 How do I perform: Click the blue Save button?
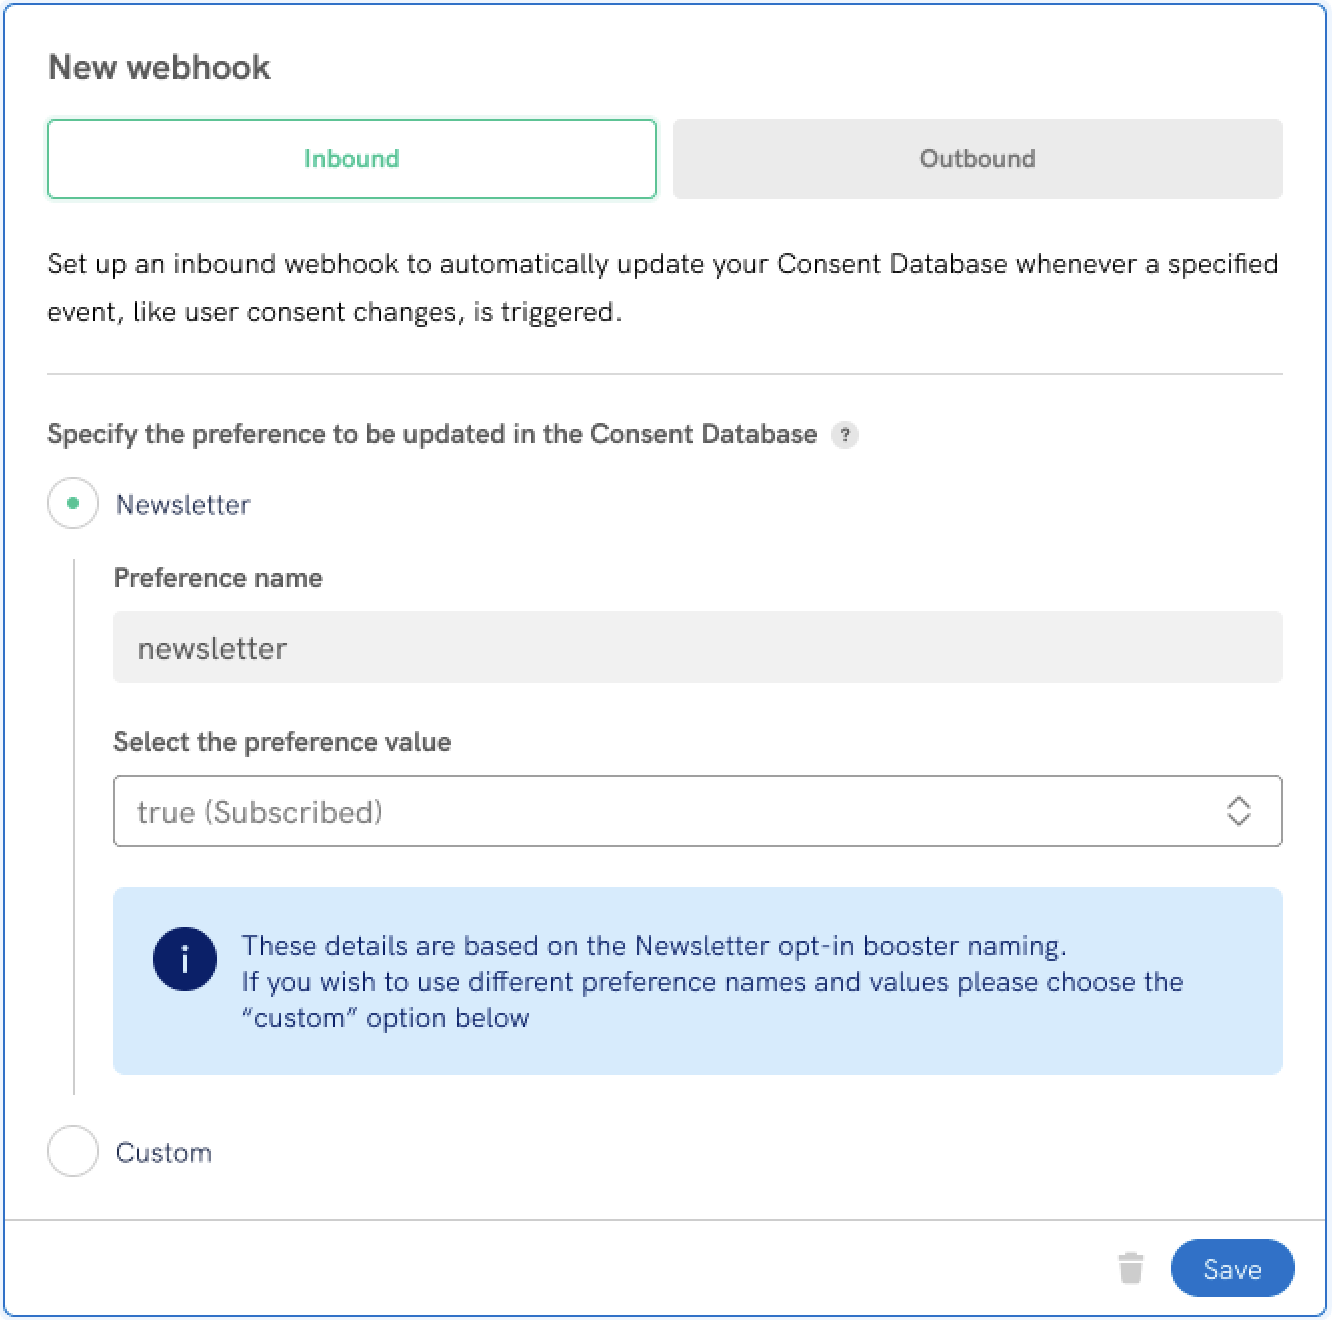pyautogui.click(x=1232, y=1268)
